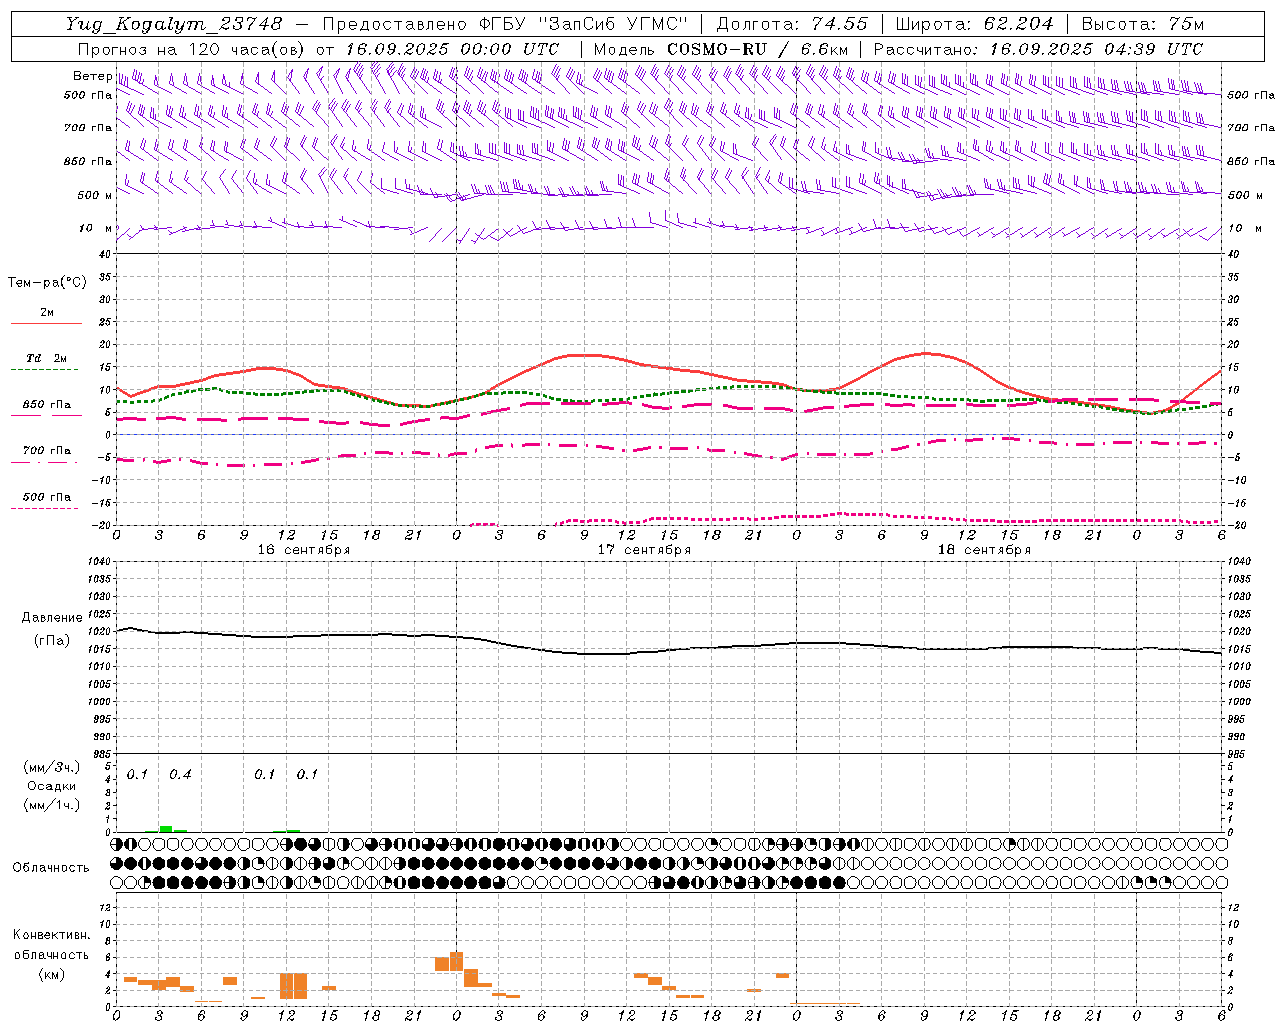Click the Широта: 62.204 value
The width and height of the screenshot is (1280, 1024).
click(x=974, y=24)
